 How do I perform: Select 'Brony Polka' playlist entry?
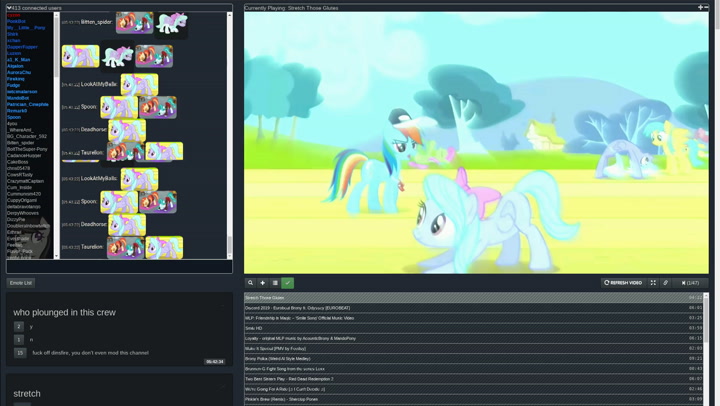[473, 359]
